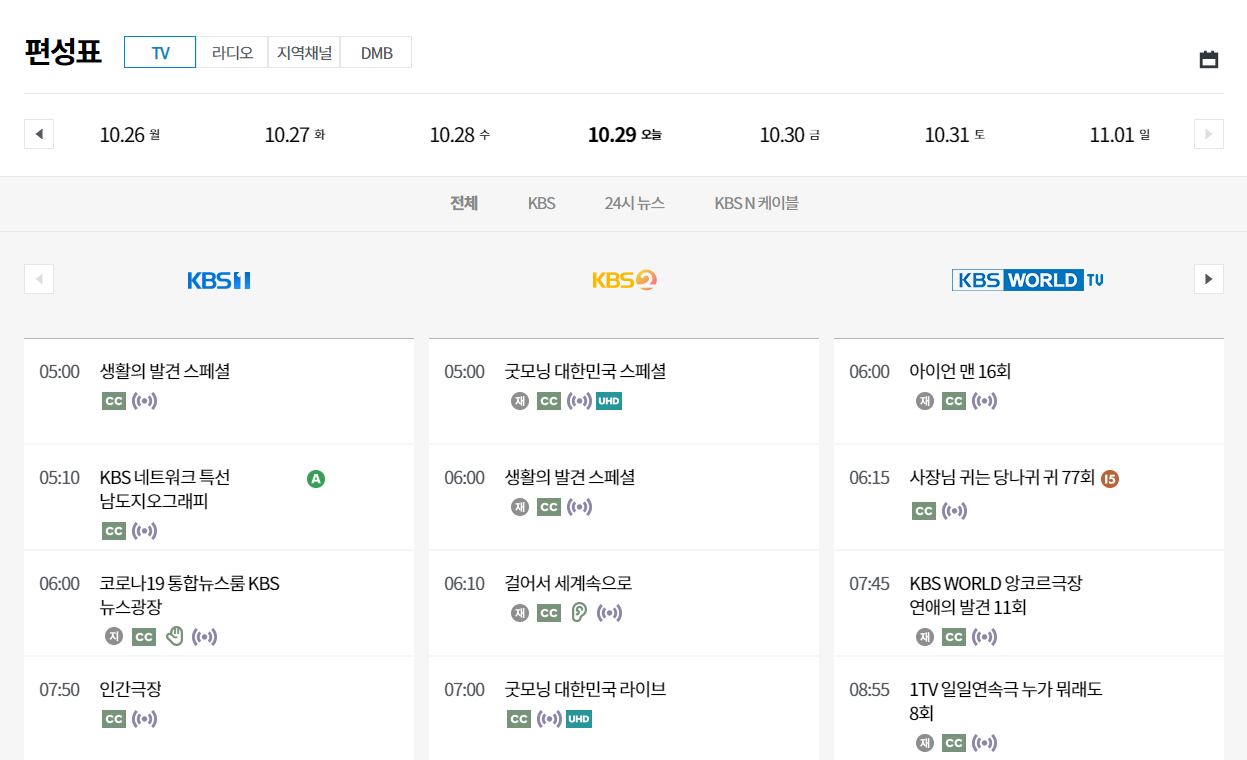Select the KBS channel filter
1247x760 pixels.
tap(541, 203)
